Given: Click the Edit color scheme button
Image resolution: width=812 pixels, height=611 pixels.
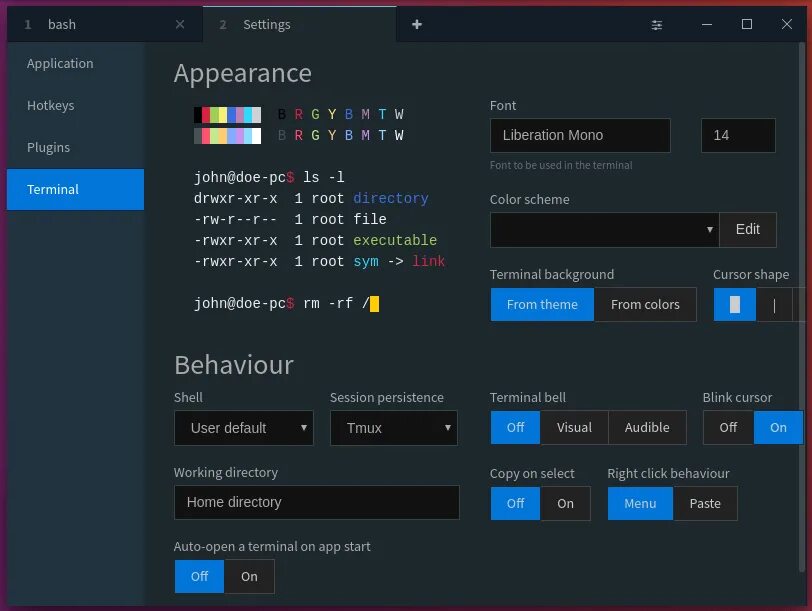Looking at the screenshot, I should click(748, 229).
